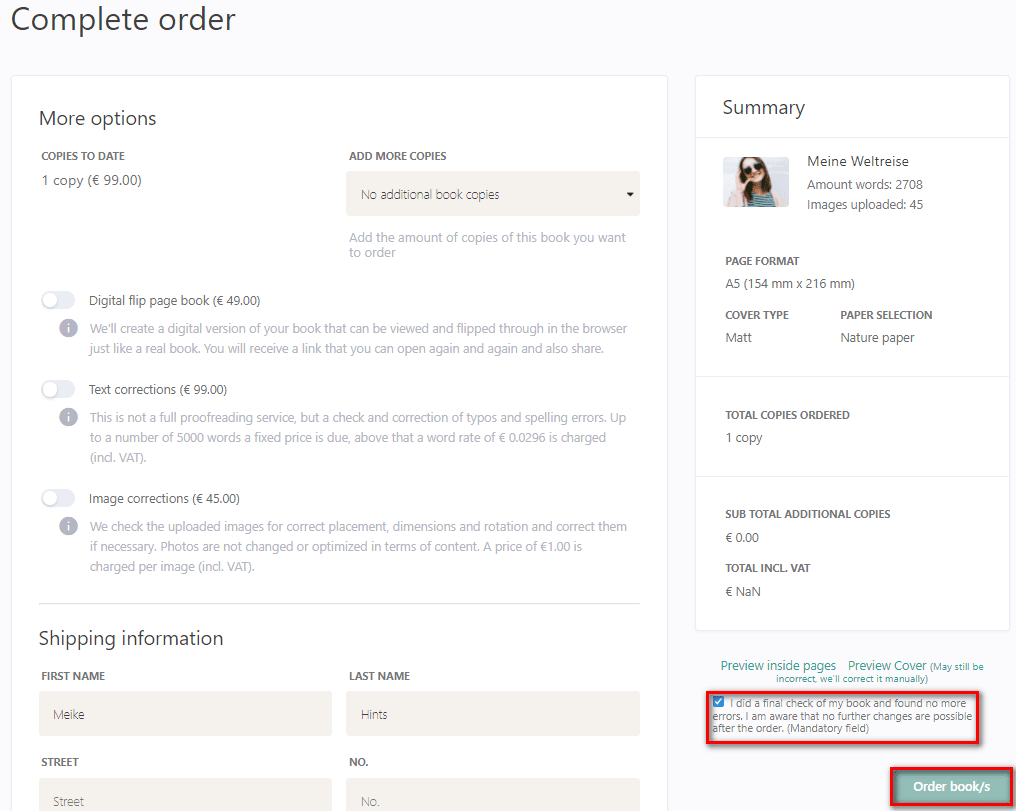Click info icon for Text corrections
The height and width of the screenshot is (811, 1016).
(x=69, y=417)
